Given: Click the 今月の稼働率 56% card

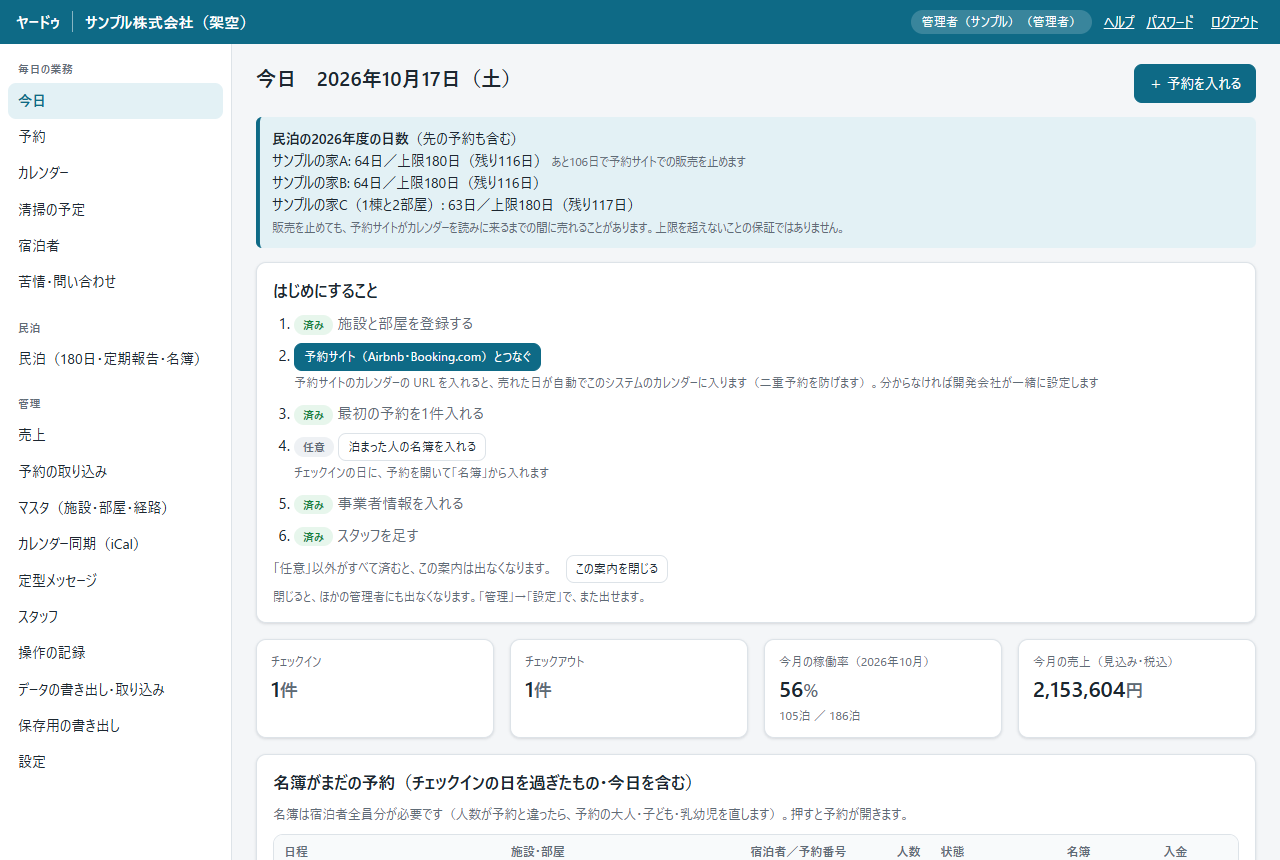Looking at the screenshot, I should point(883,689).
